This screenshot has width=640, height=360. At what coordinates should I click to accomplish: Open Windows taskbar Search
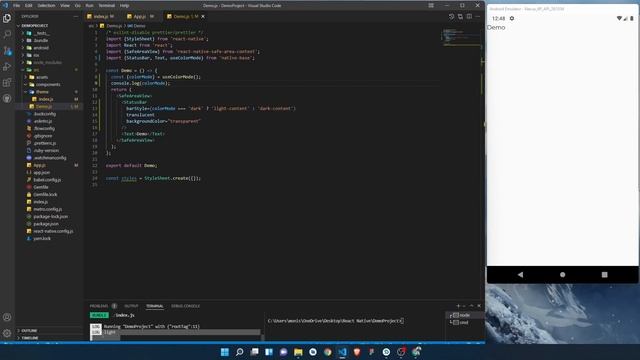point(240,352)
